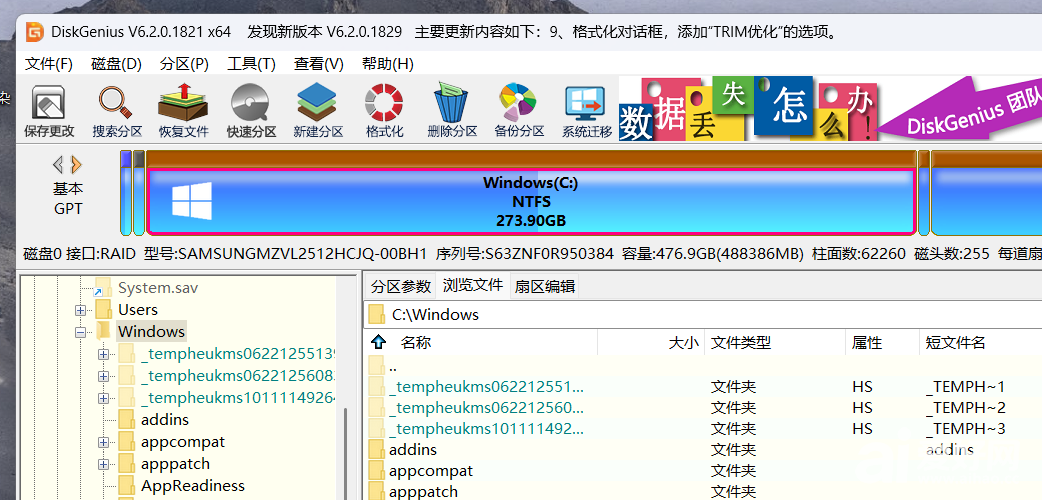Click the up-folder arrow in file list header
Screen dimensions: 1042x500
(379, 342)
